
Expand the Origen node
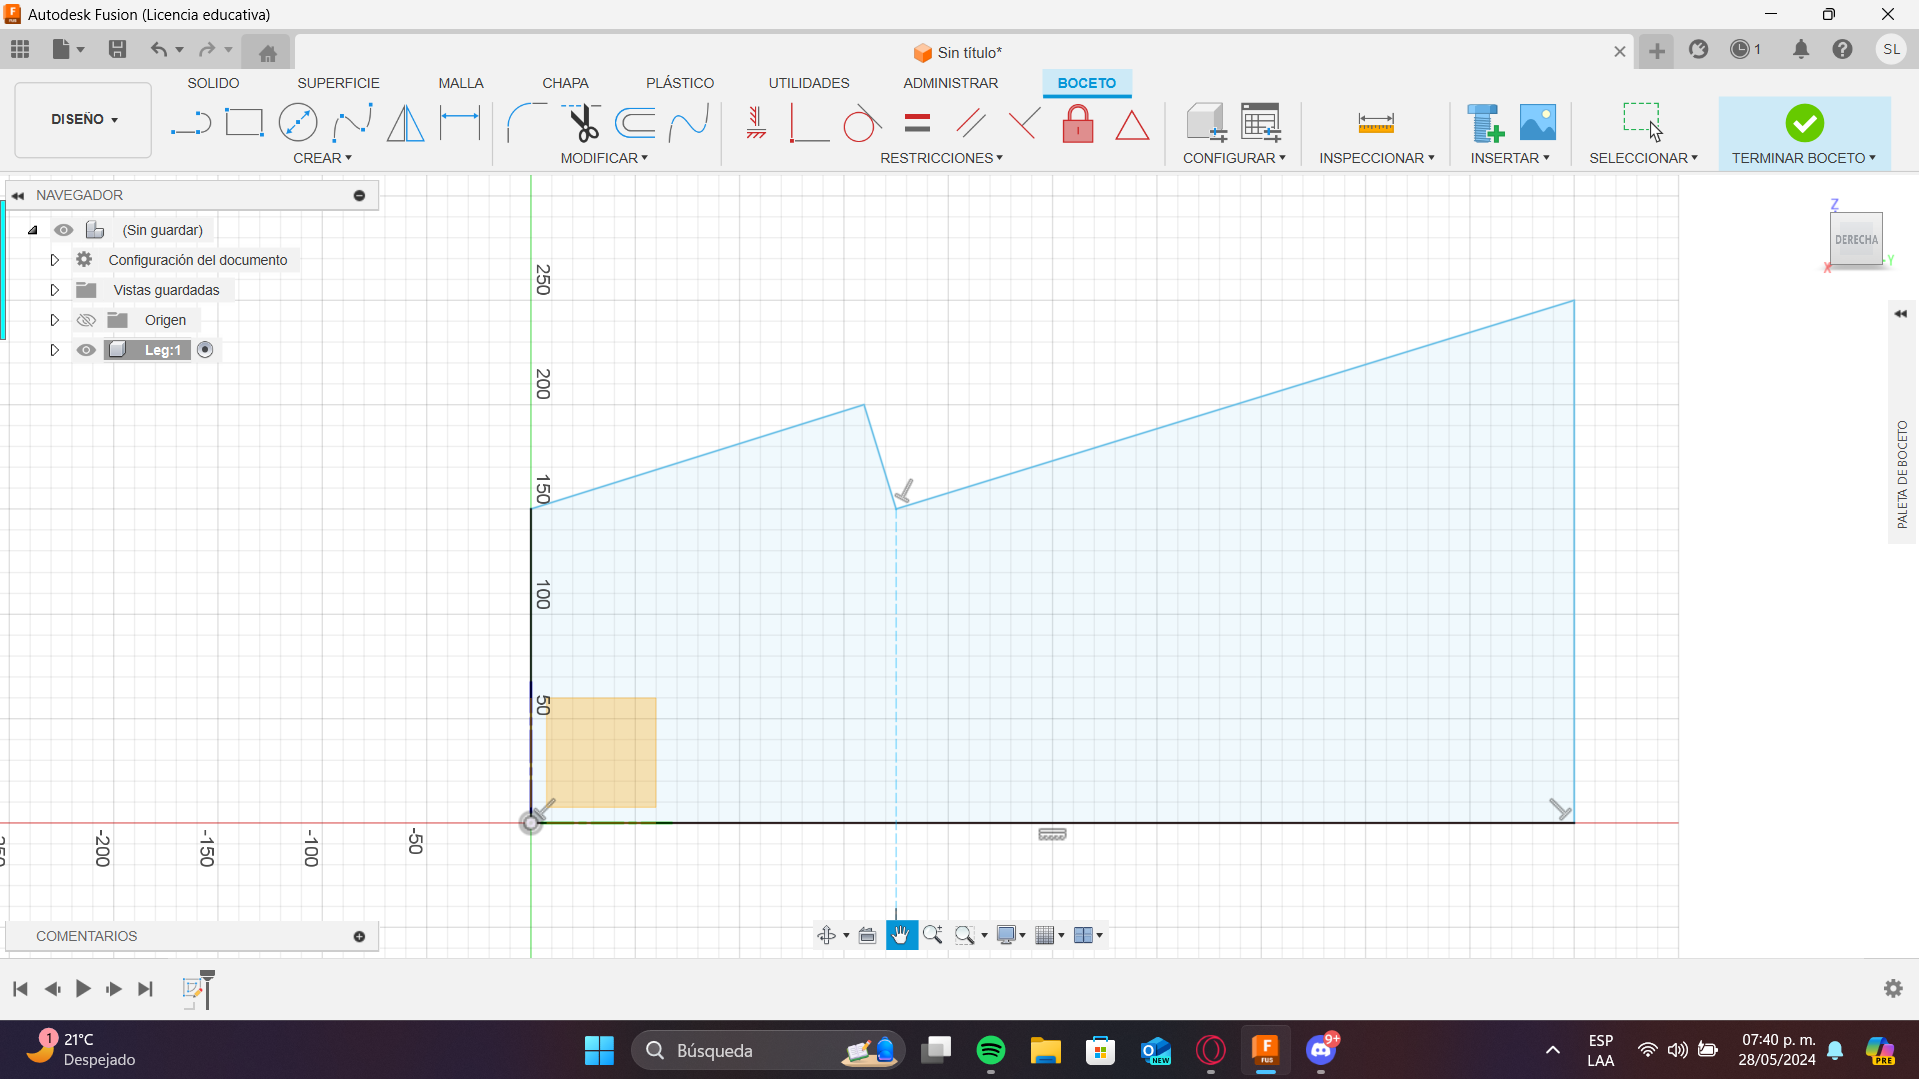55,320
